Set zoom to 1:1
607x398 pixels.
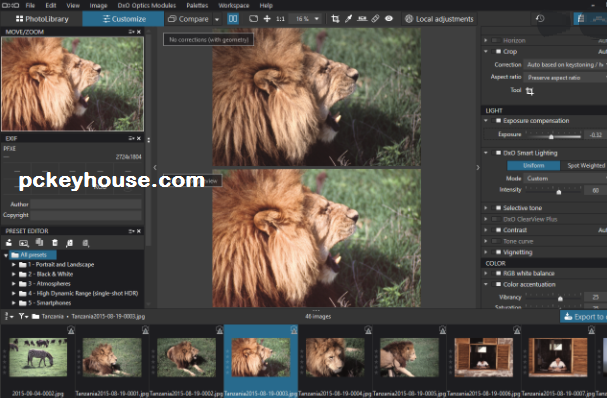click(280, 19)
